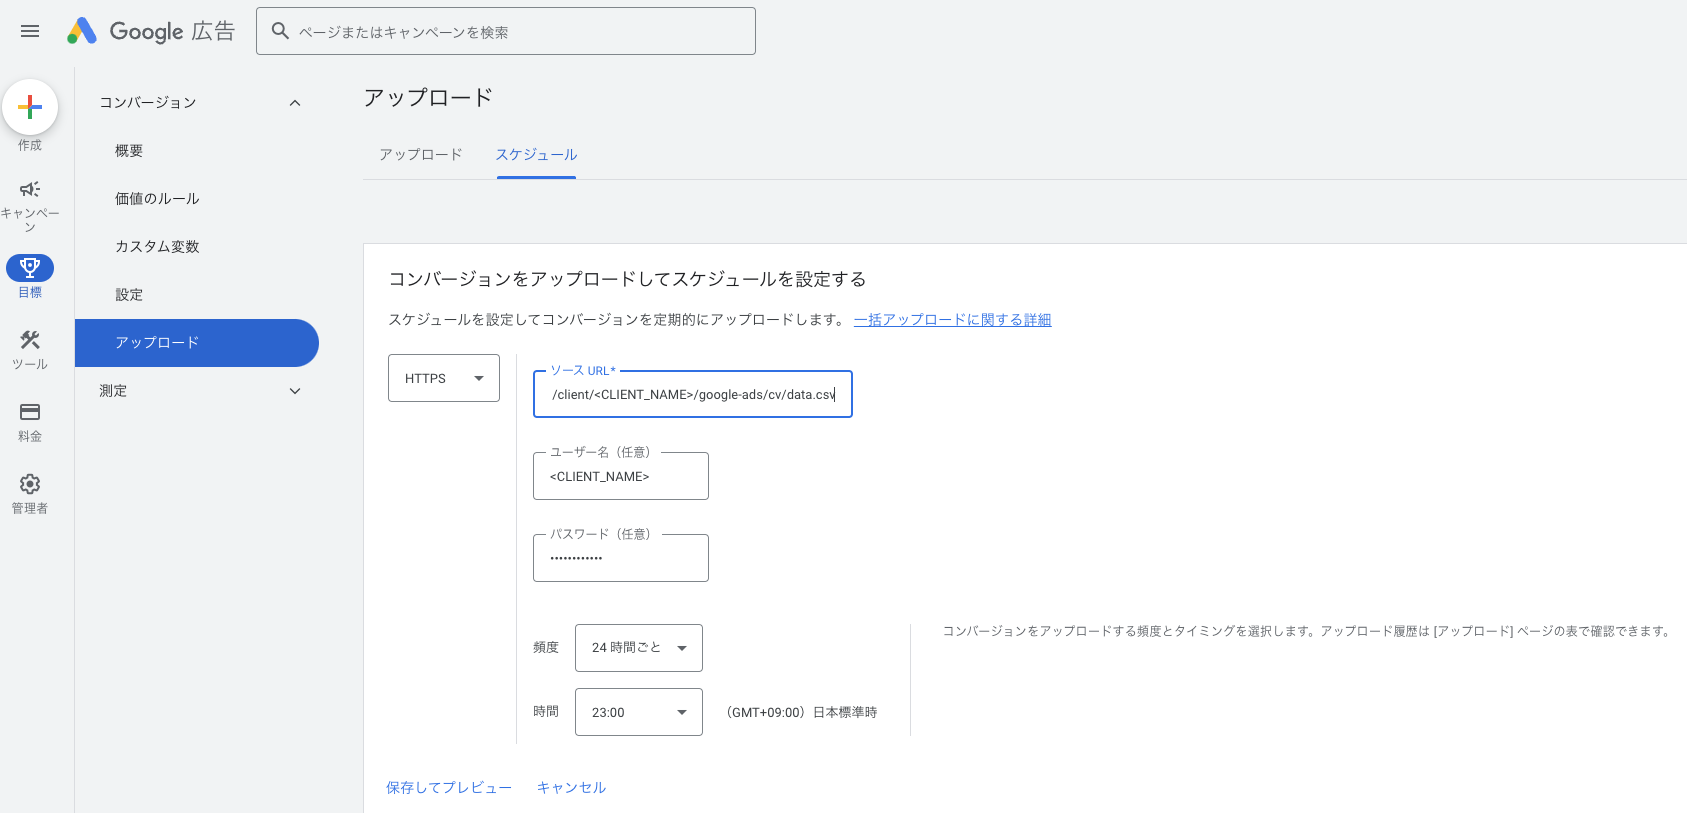Screen dimensions: 1687x813
Task: Select 価値のルール in sidebar
Action: tap(157, 199)
